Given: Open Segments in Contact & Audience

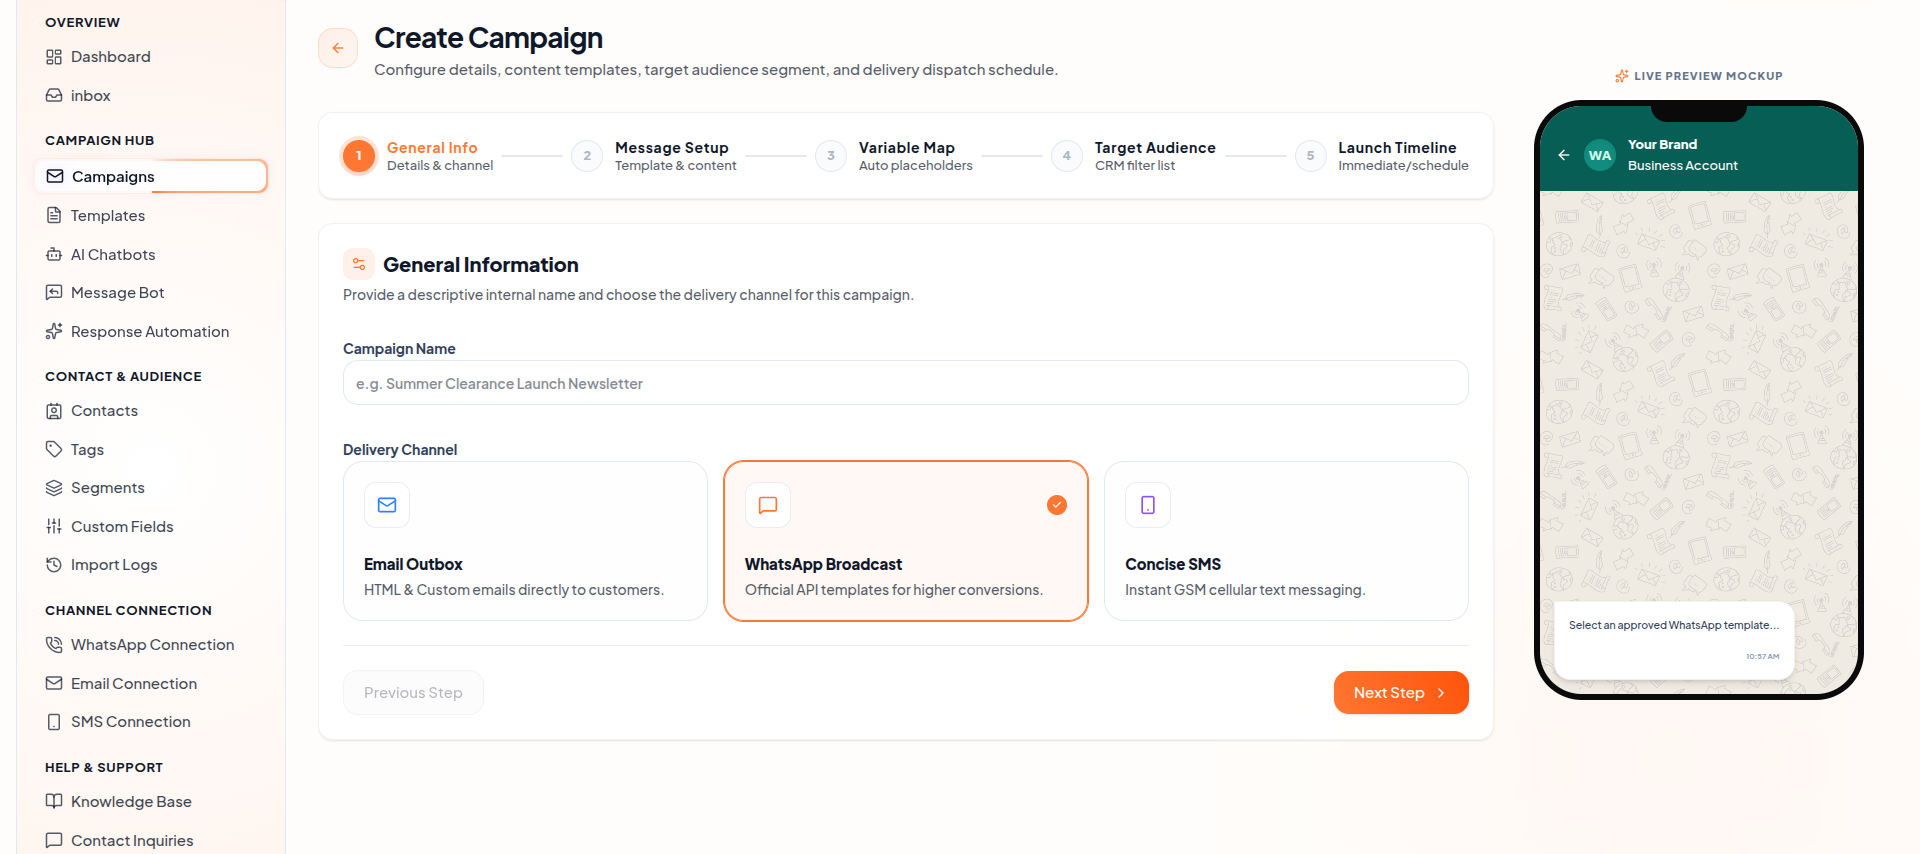Looking at the screenshot, I should pos(151,488).
